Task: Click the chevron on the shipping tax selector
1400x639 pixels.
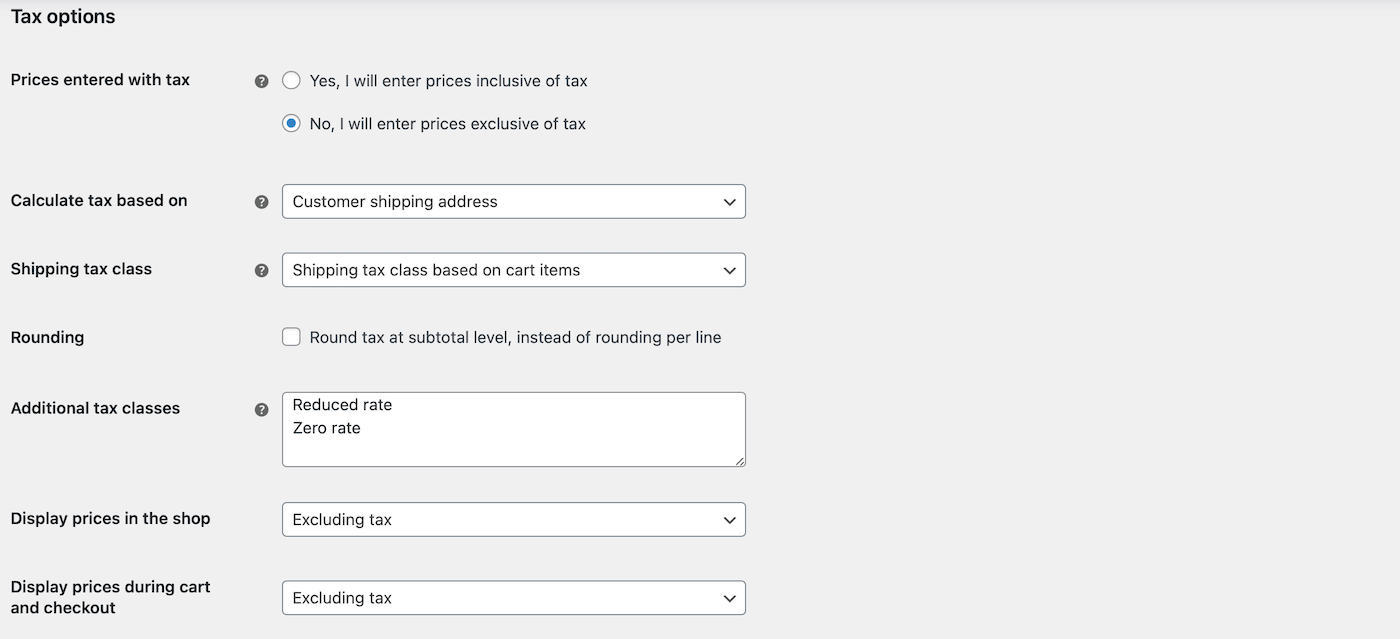Action: point(729,269)
